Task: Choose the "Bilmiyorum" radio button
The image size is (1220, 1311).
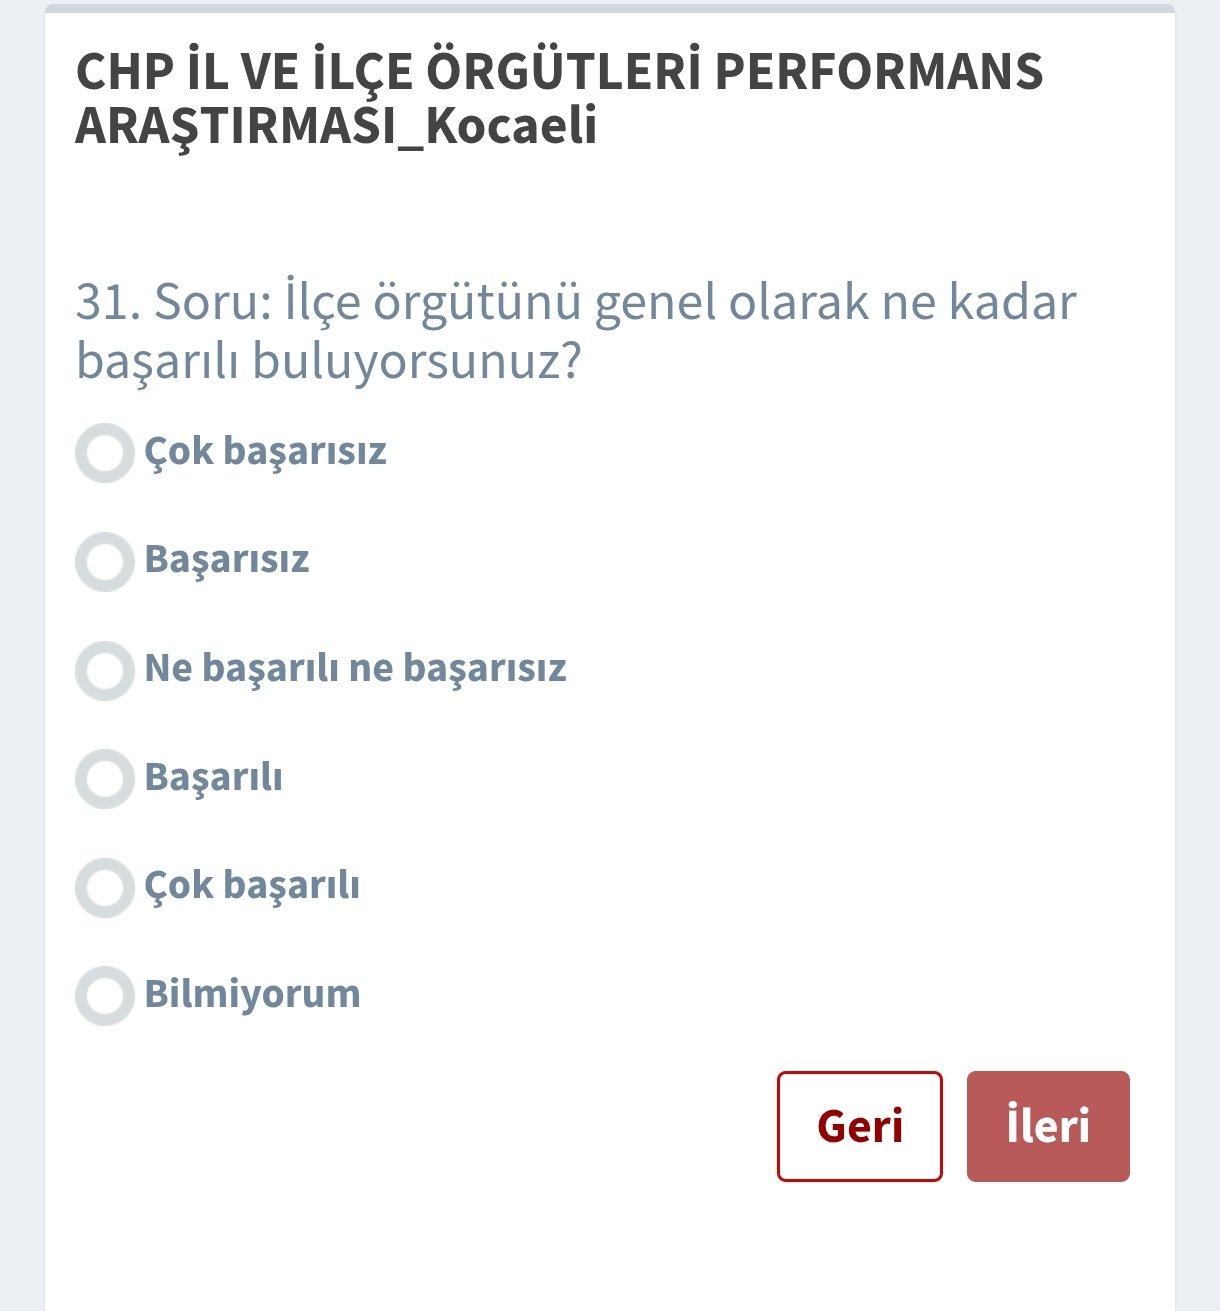Action: point(105,995)
